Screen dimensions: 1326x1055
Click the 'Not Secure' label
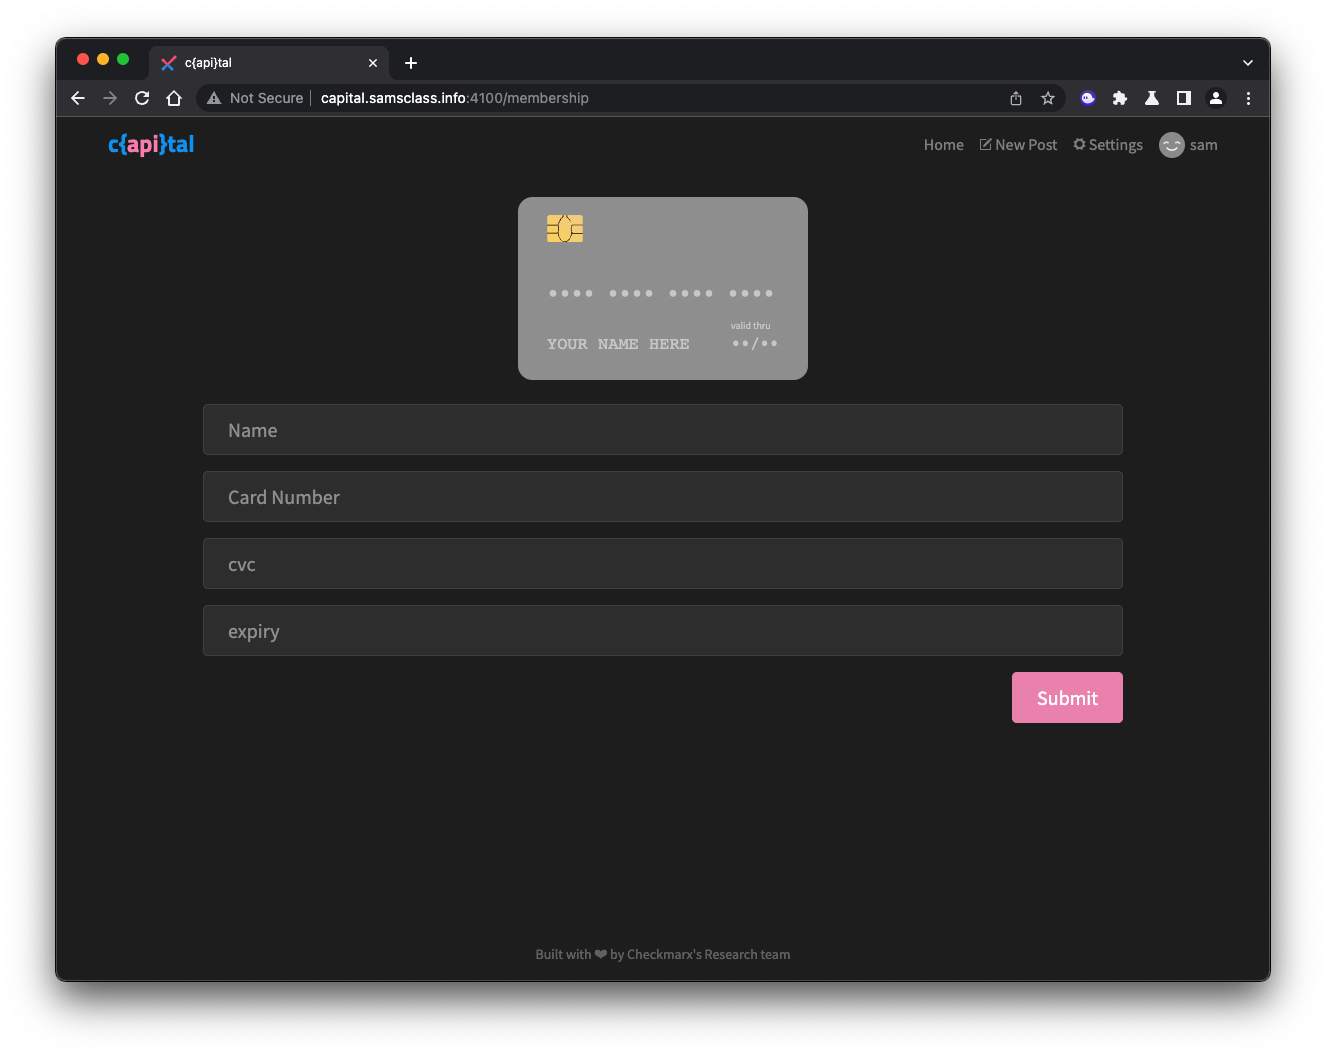tap(266, 98)
